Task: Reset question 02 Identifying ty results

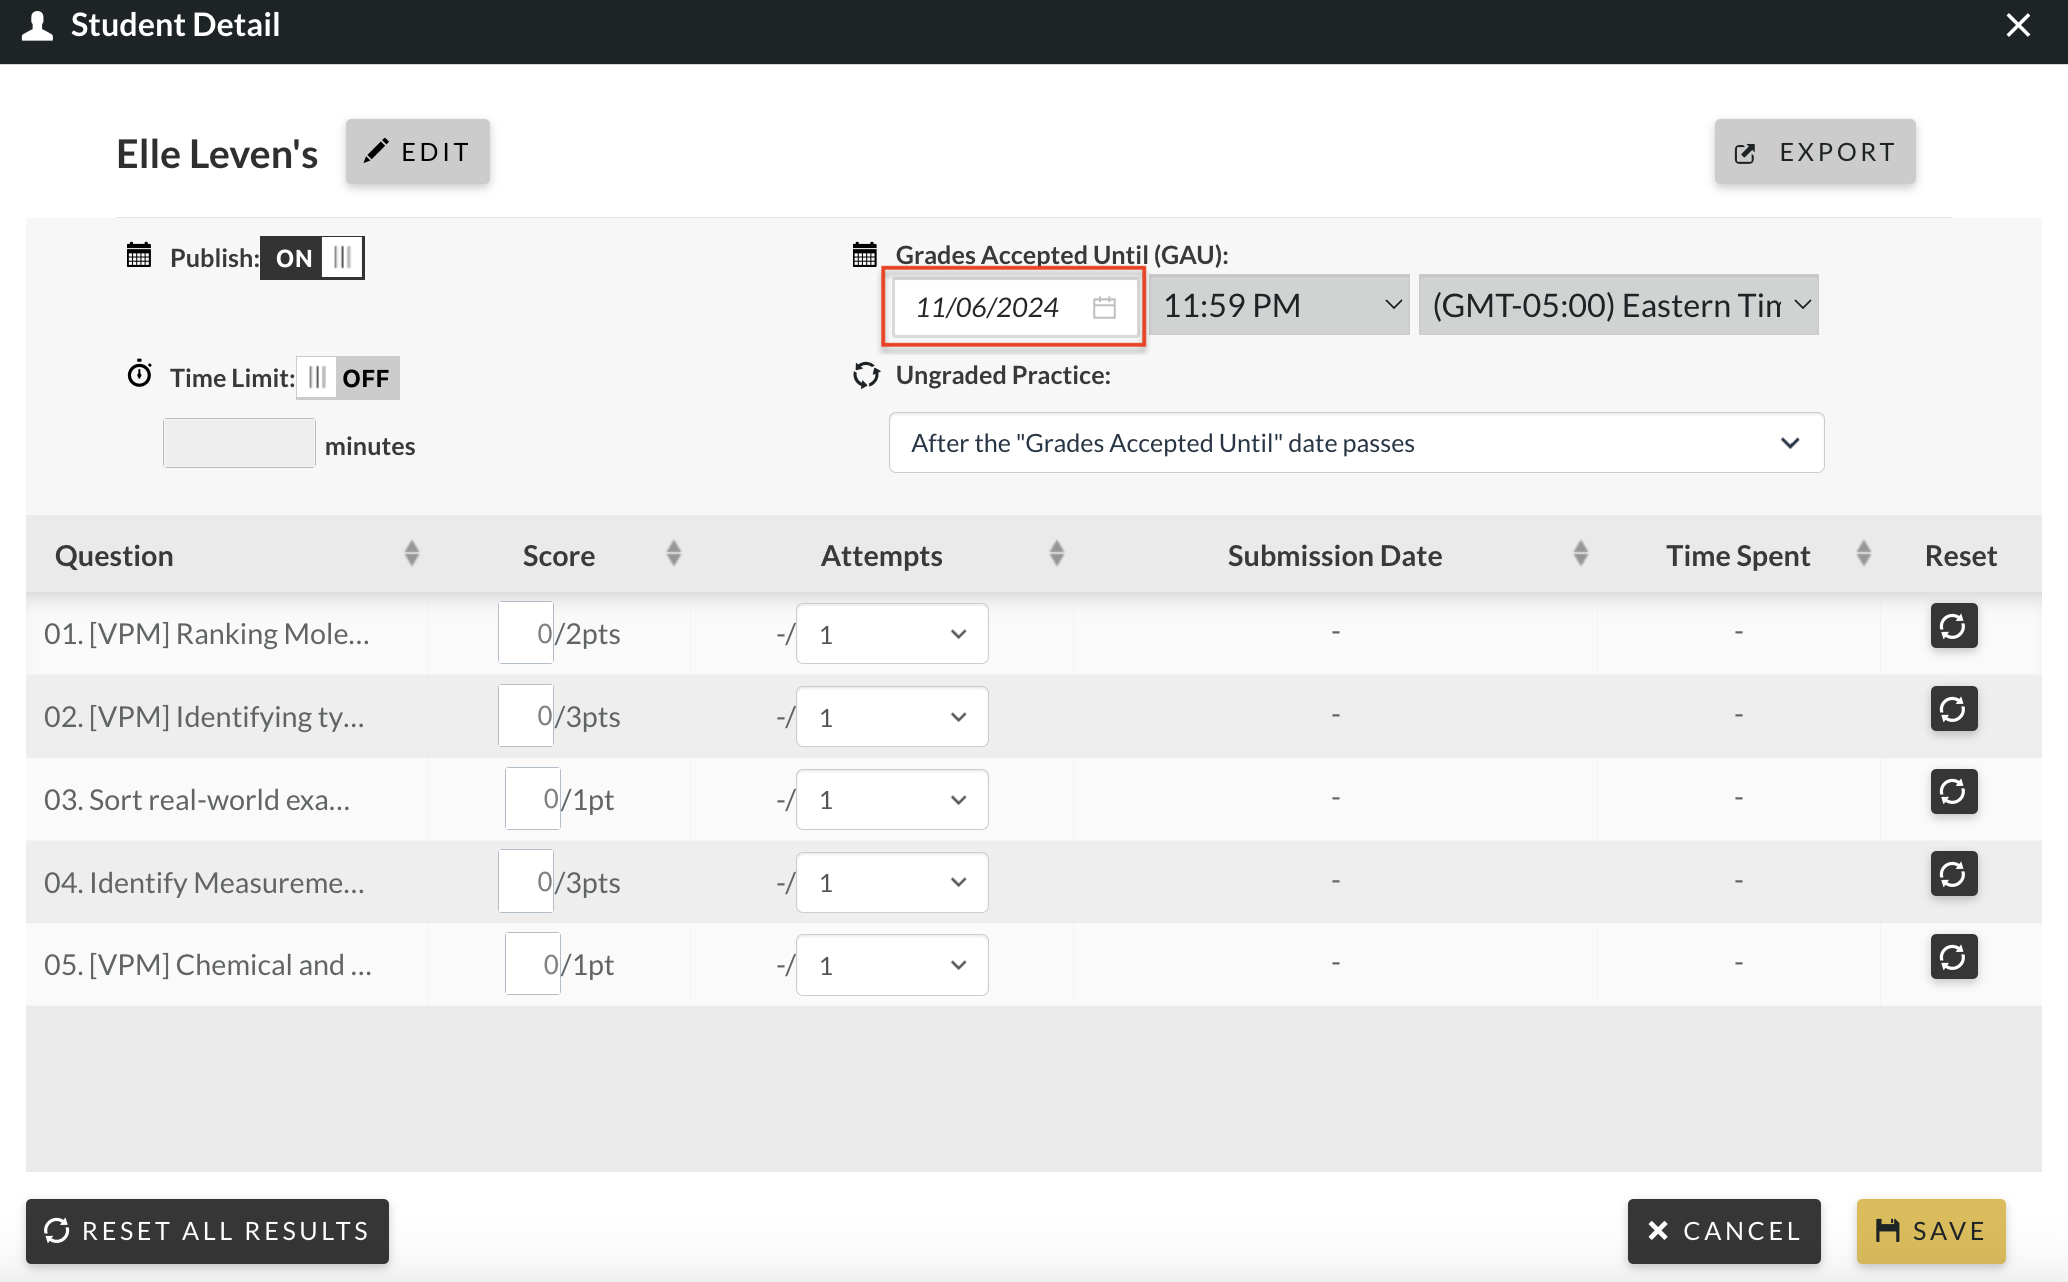Action: [1953, 710]
